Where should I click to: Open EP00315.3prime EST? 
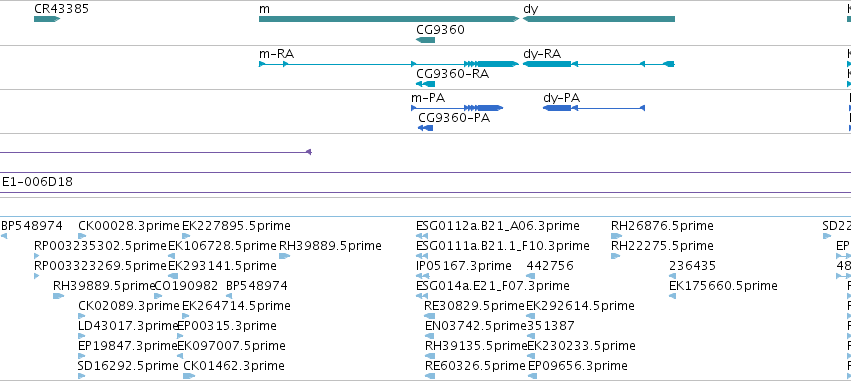click(227, 326)
